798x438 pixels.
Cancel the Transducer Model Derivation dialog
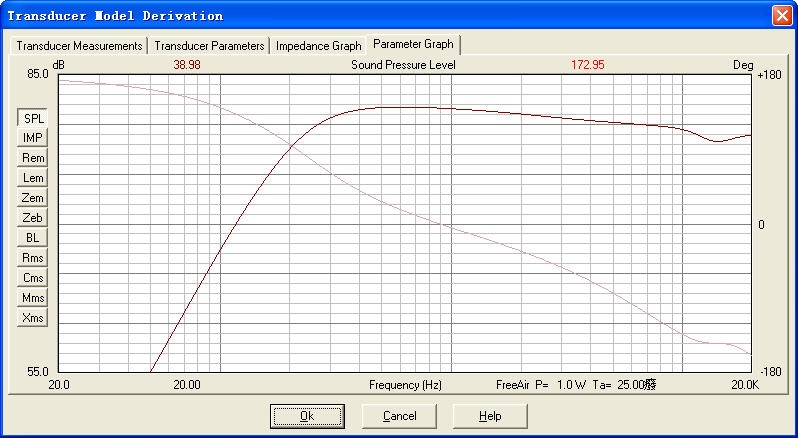pyautogui.click(x=399, y=416)
